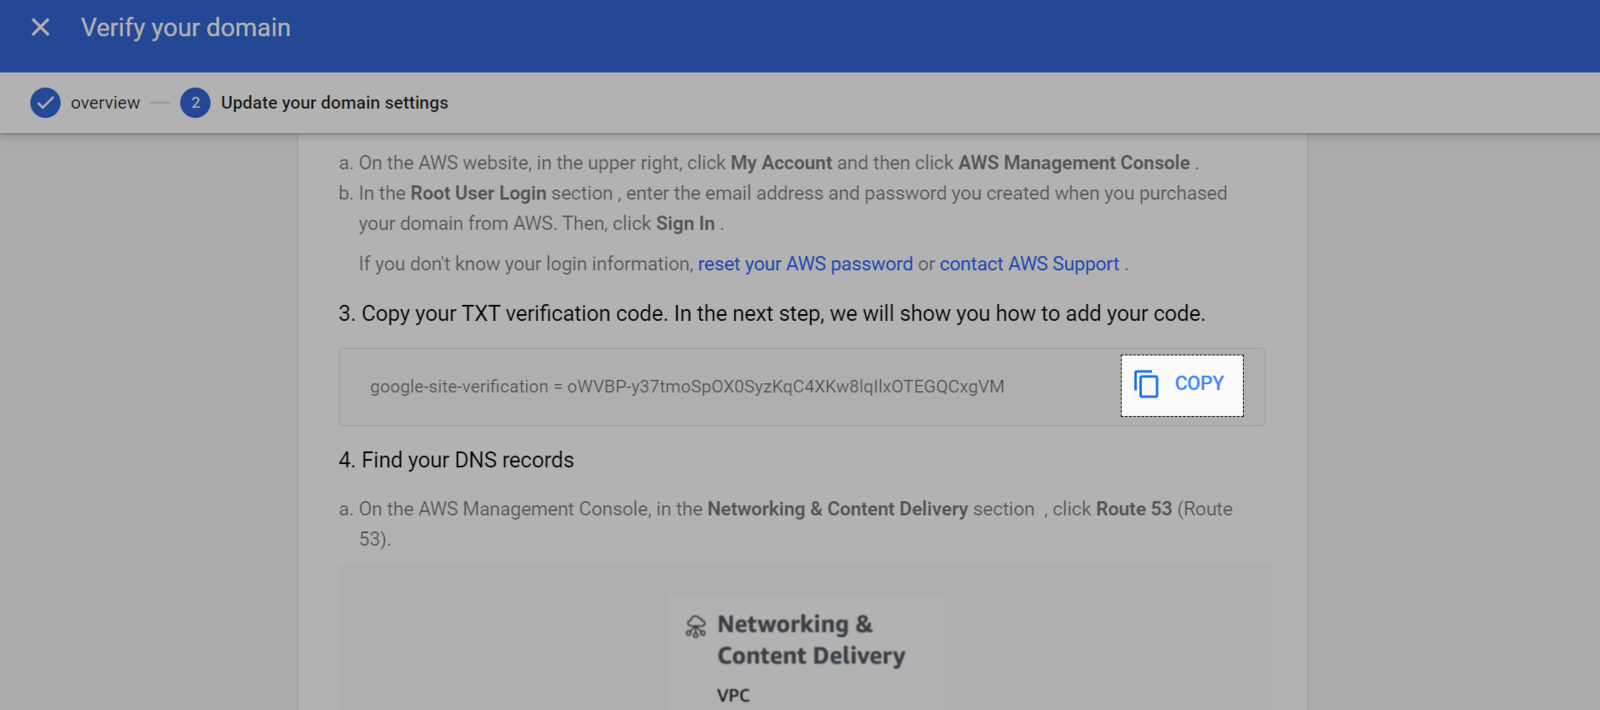
Task: Click the Networking & Content Delivery image heading
Action: point(811,640)
